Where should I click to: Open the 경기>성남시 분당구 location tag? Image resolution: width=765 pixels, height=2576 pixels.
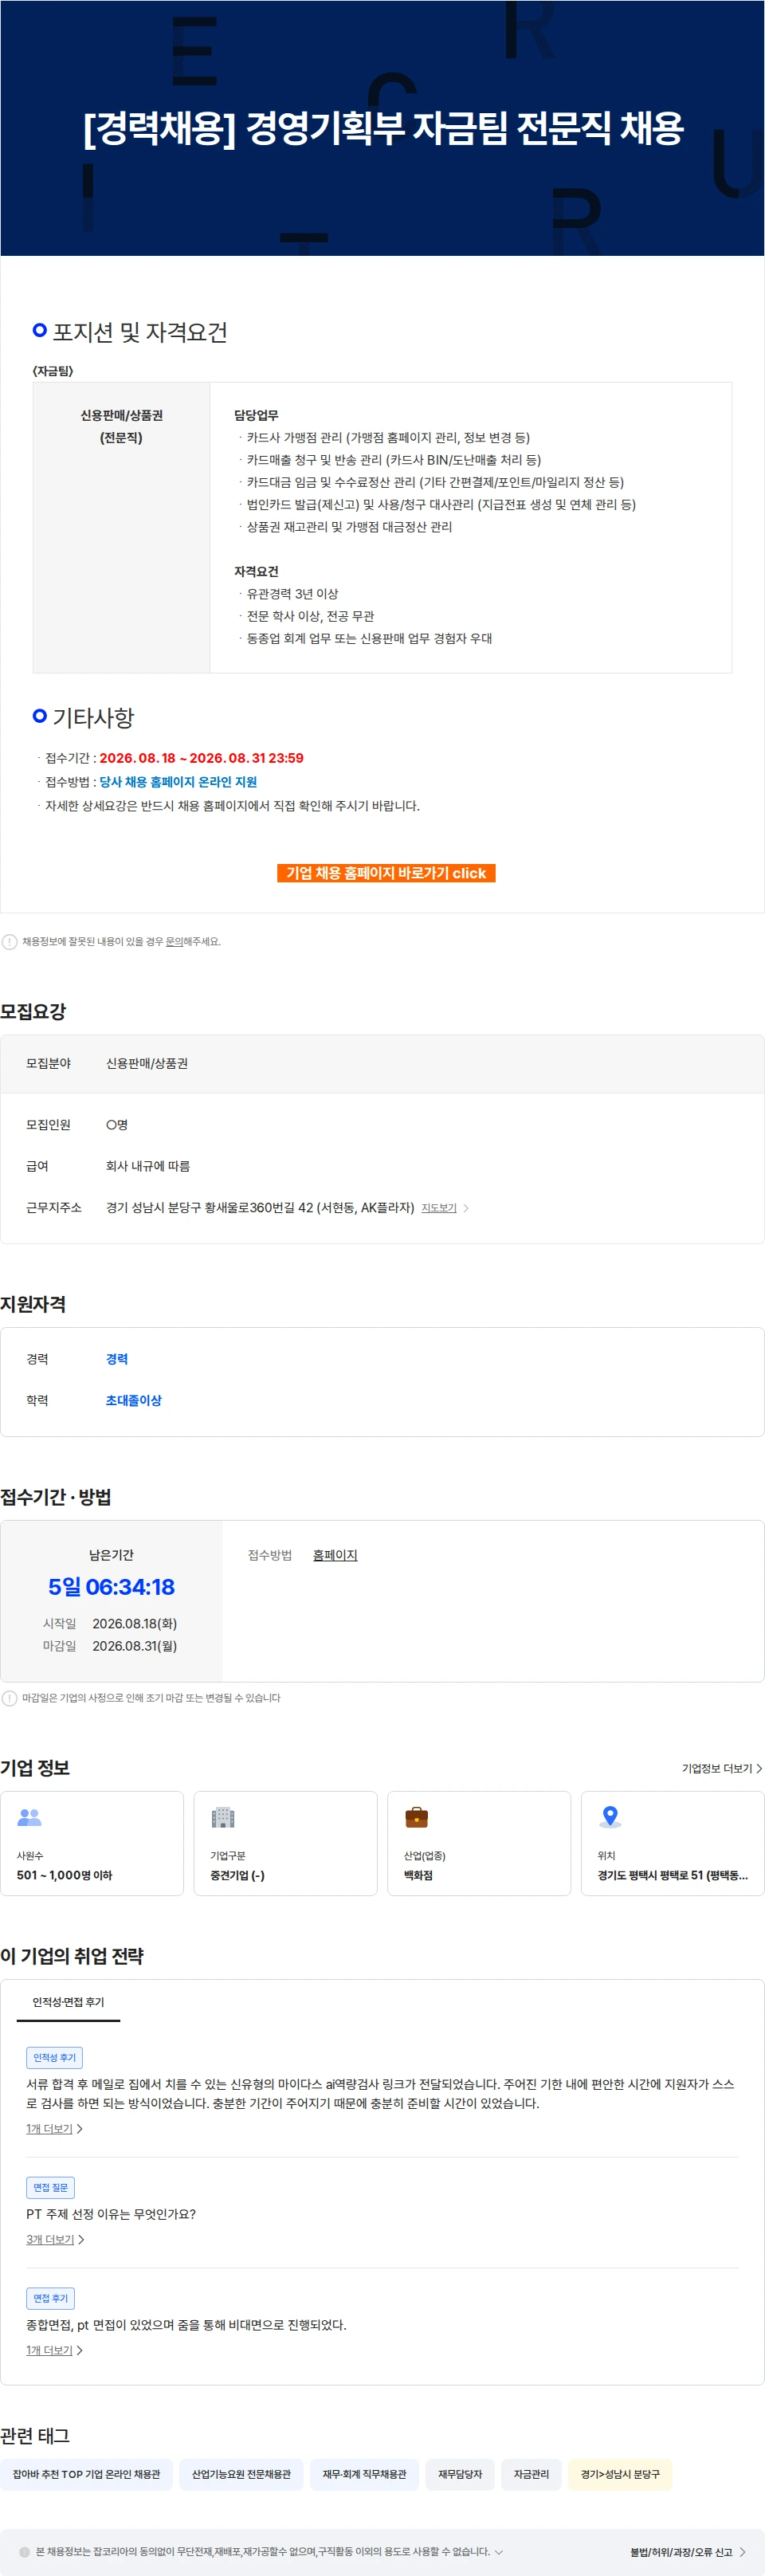(620, 2474)
